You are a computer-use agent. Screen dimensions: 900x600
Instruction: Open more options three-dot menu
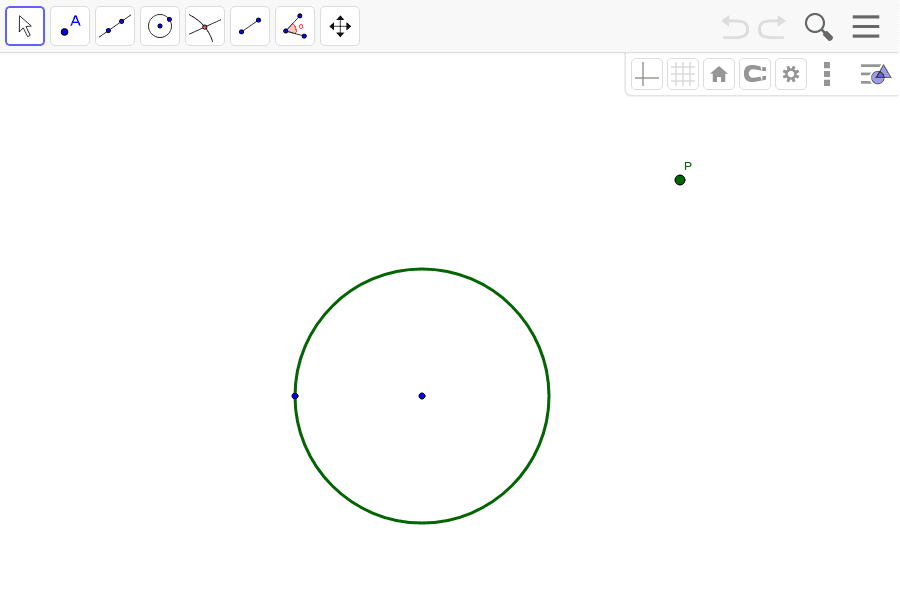point(827,74)
